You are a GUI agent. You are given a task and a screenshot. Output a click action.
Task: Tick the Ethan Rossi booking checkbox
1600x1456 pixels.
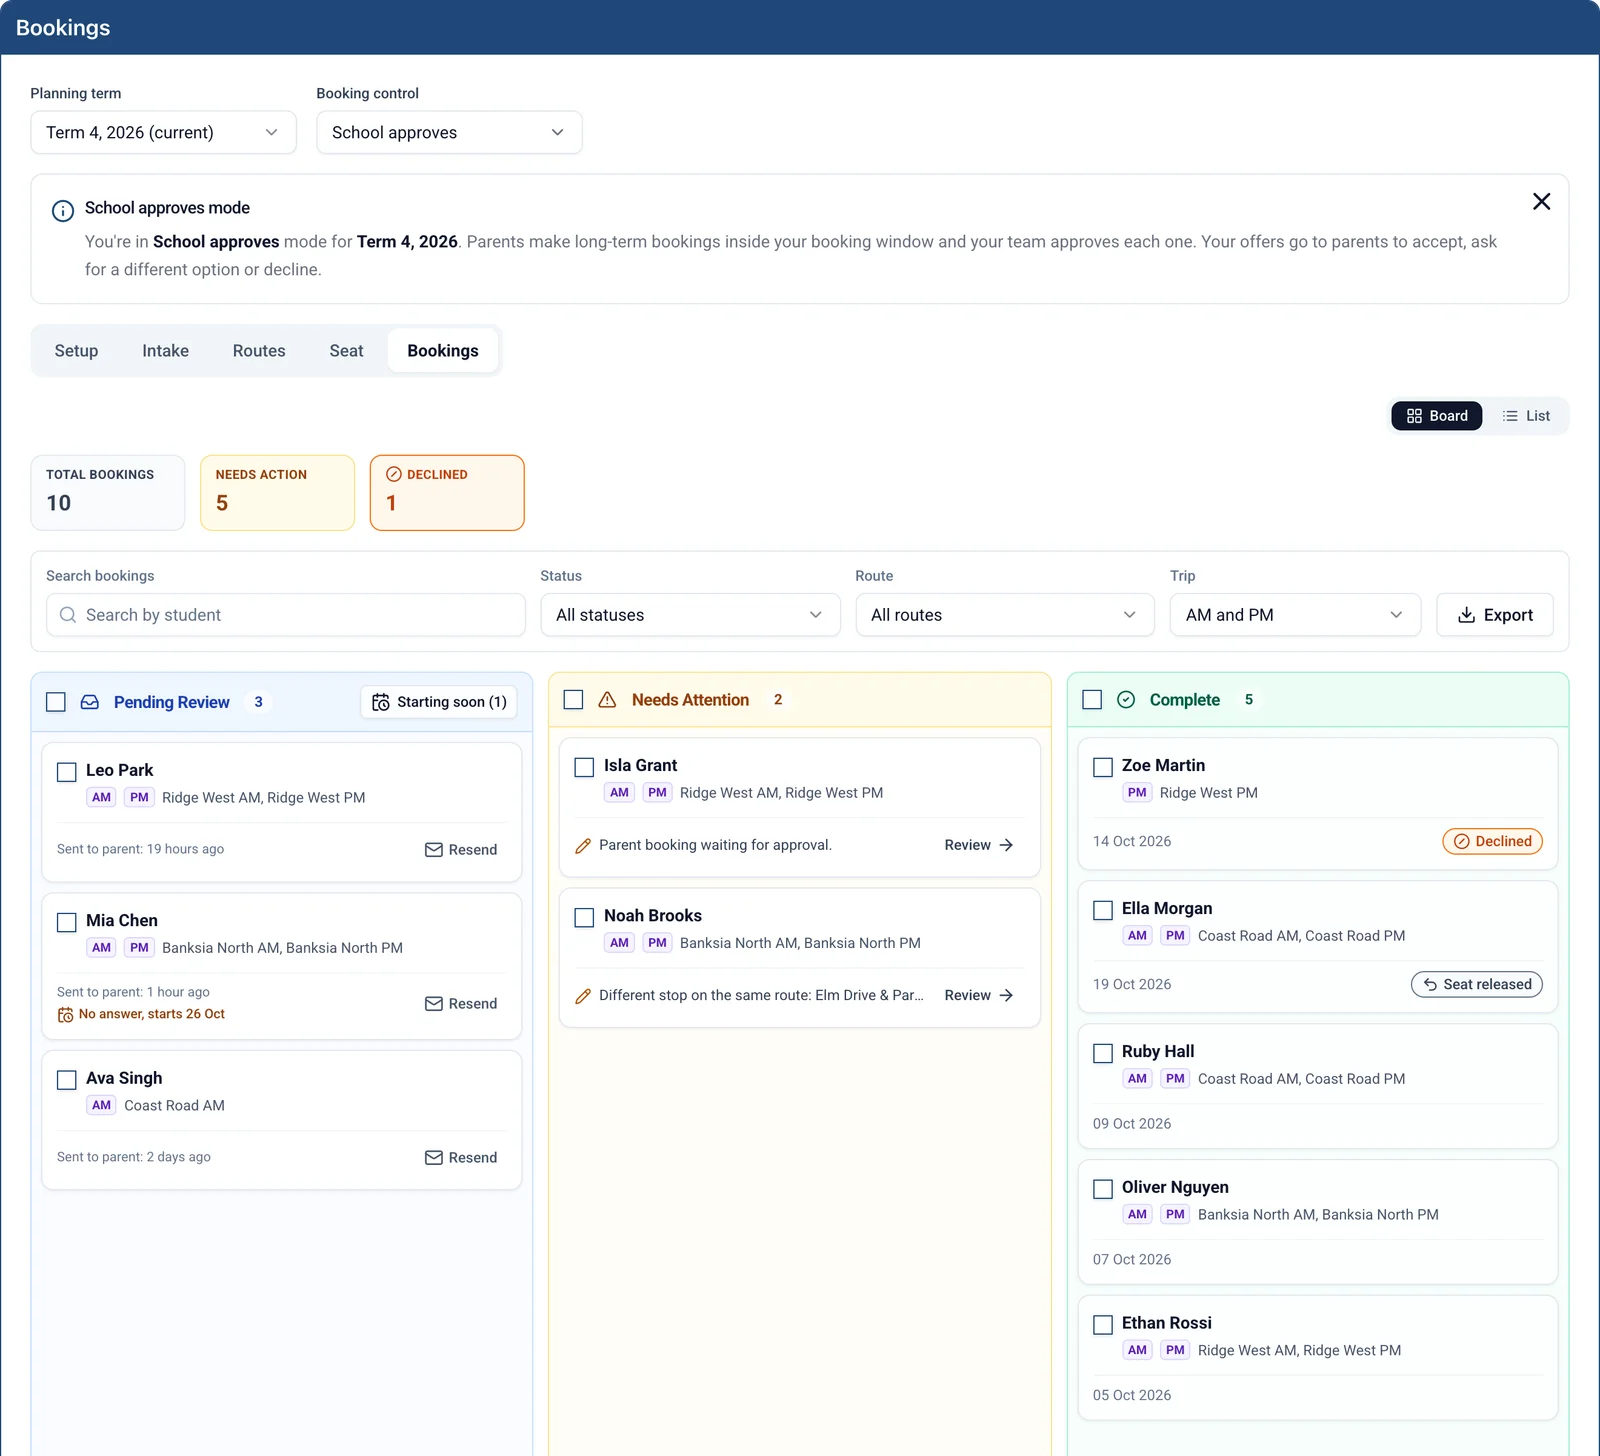1103,1325
